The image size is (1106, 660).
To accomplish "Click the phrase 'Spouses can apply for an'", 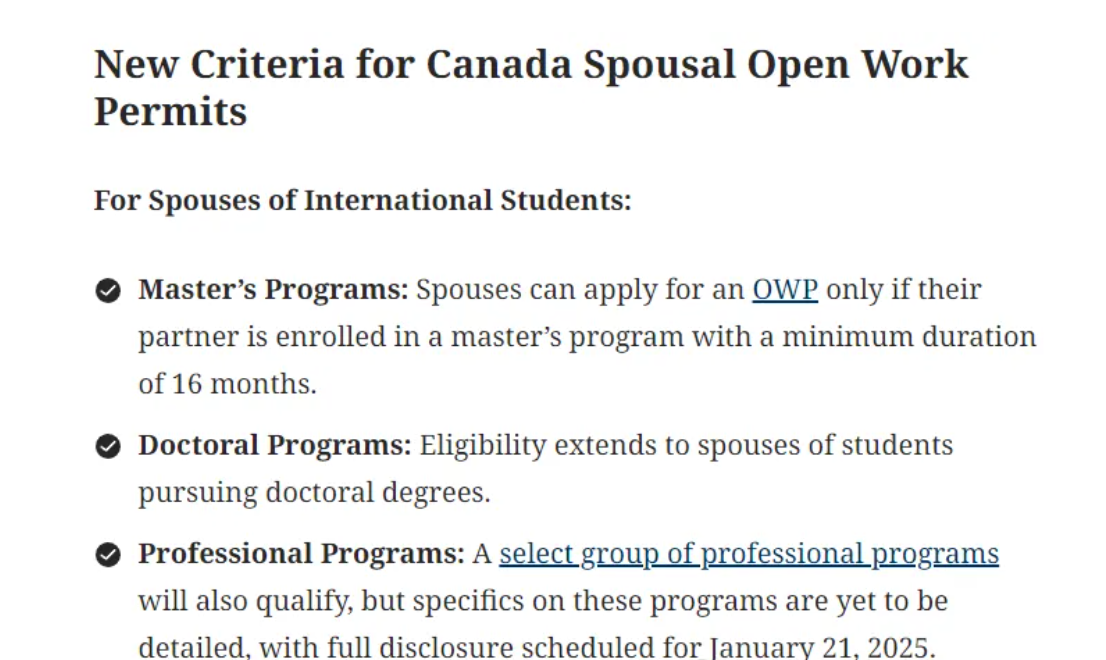I will click(x=580, y=290).
